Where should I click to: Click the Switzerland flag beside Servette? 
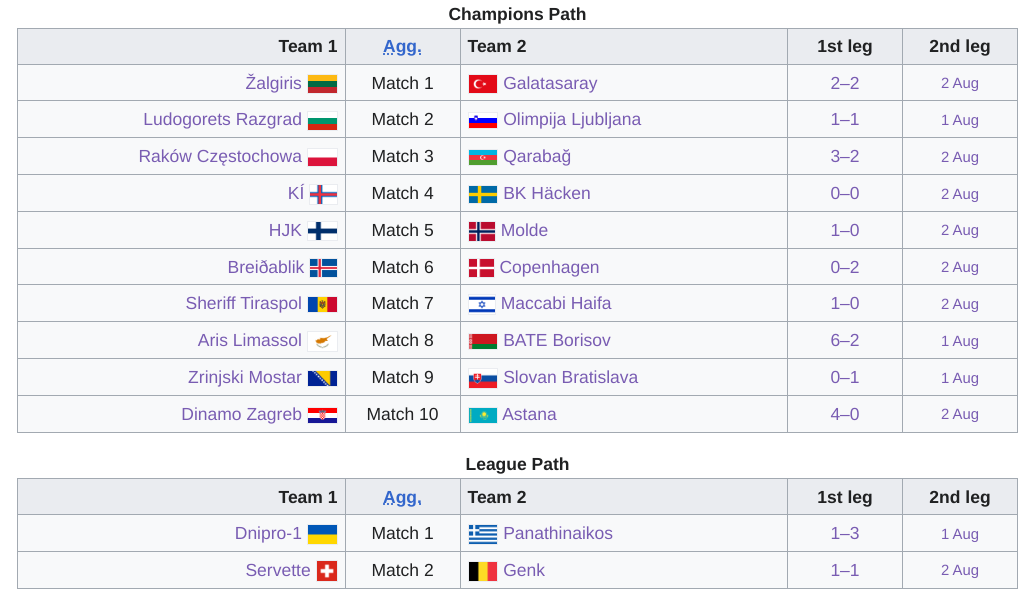327,571
